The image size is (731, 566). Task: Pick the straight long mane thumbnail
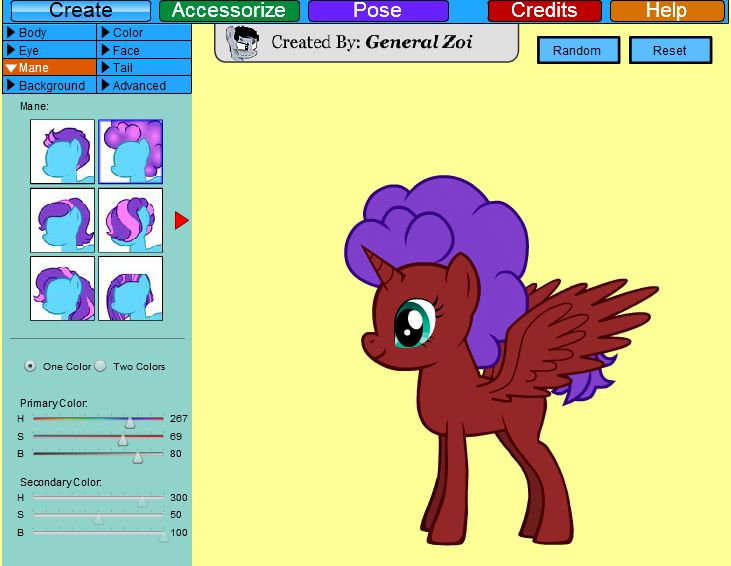(x=131, y=289)
